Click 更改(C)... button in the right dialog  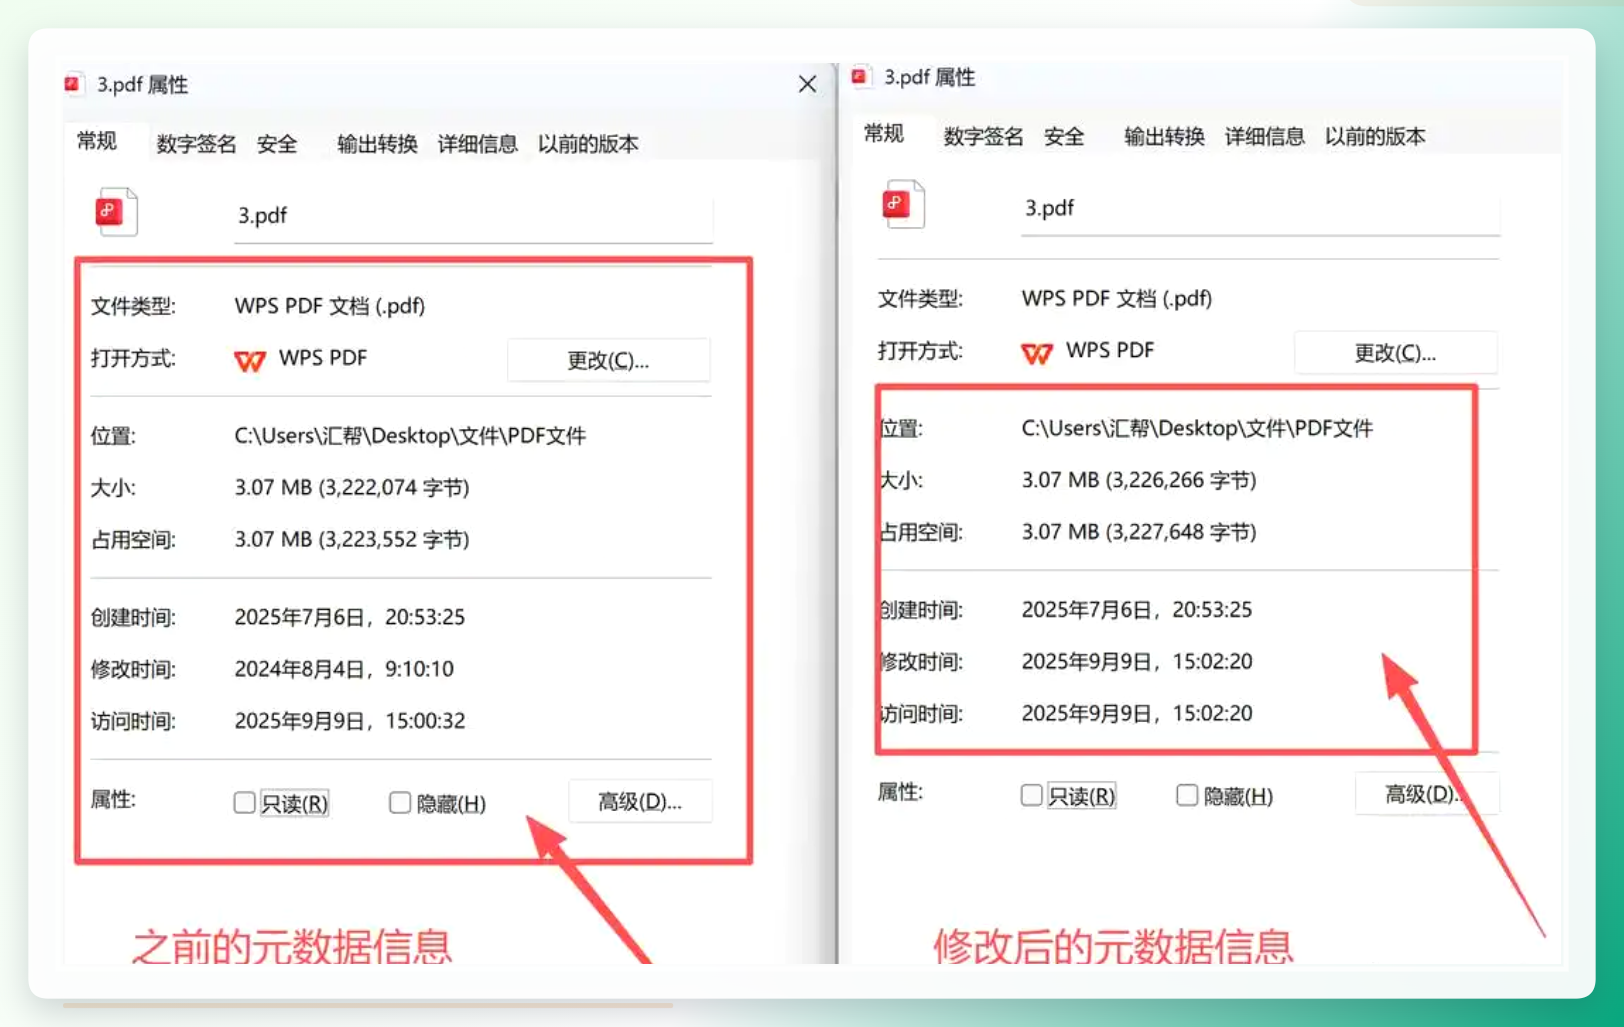1396,353
